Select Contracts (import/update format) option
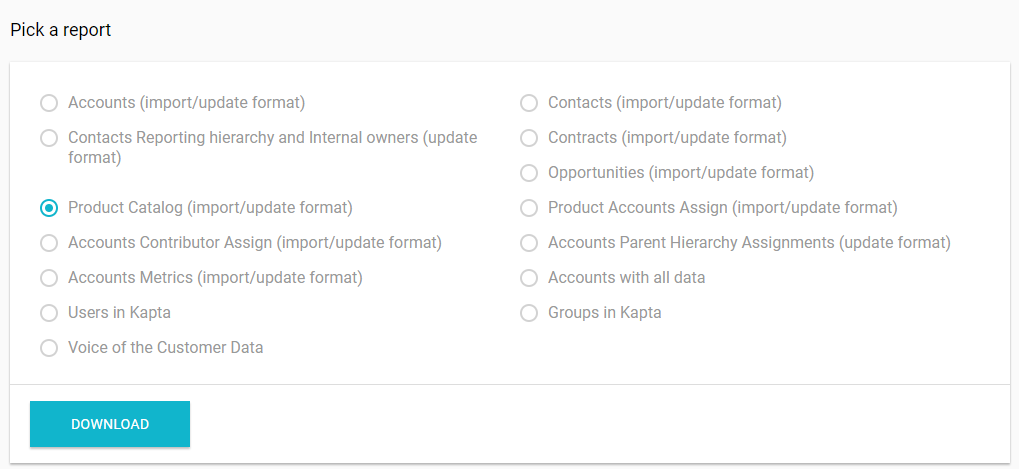This screenshot has height=469, width=1019. pos(529,138)
